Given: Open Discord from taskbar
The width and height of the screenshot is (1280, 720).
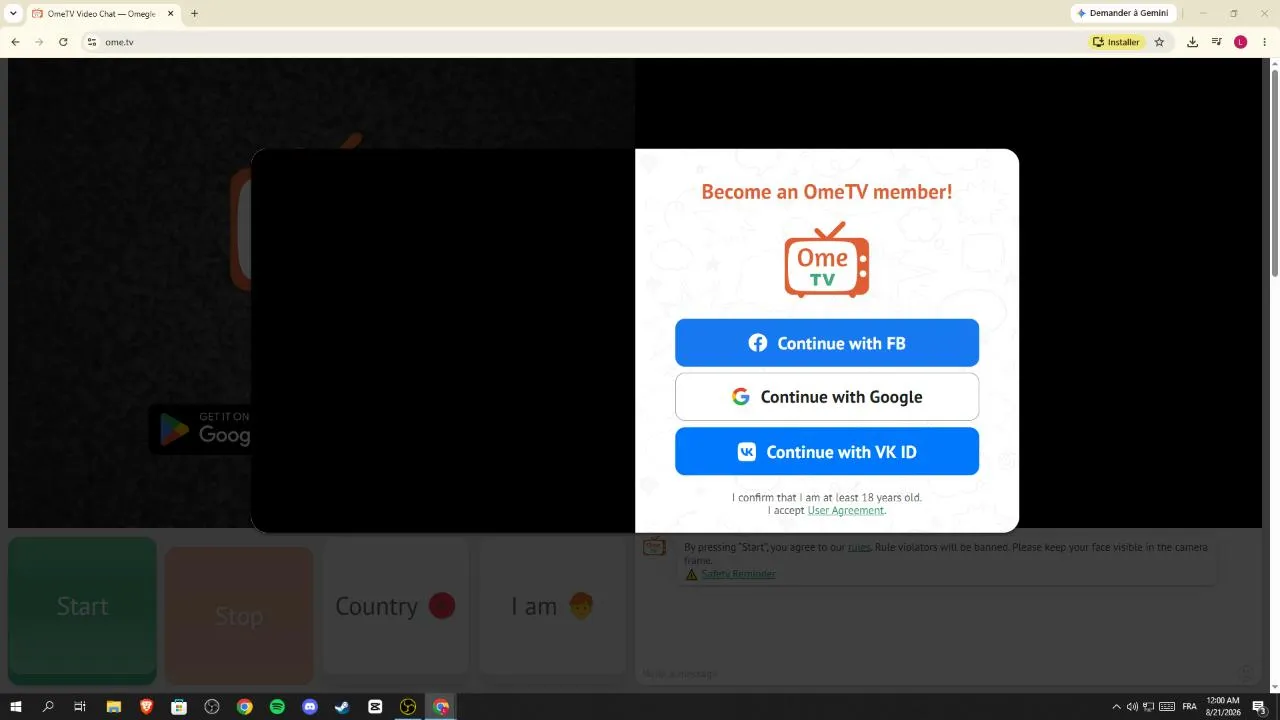Looking at the screenshot, I should pyautogui.click(x=310, y=706).
